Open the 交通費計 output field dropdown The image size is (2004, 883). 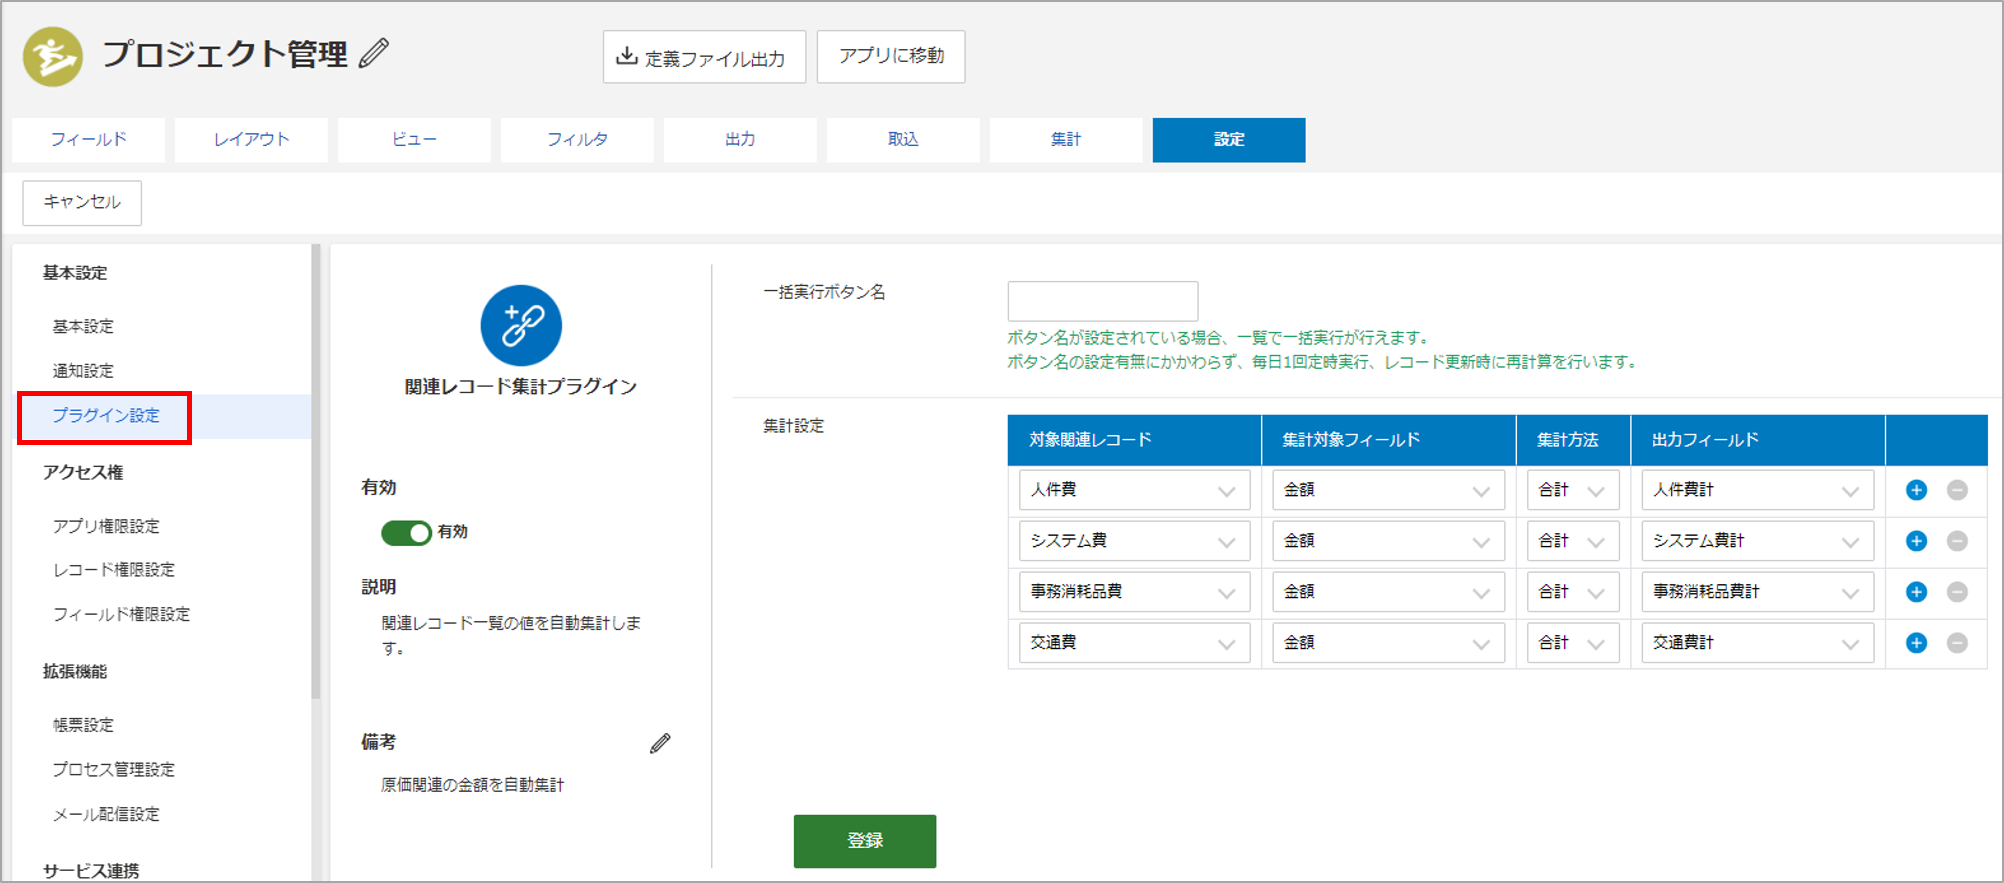[1757, 643]
